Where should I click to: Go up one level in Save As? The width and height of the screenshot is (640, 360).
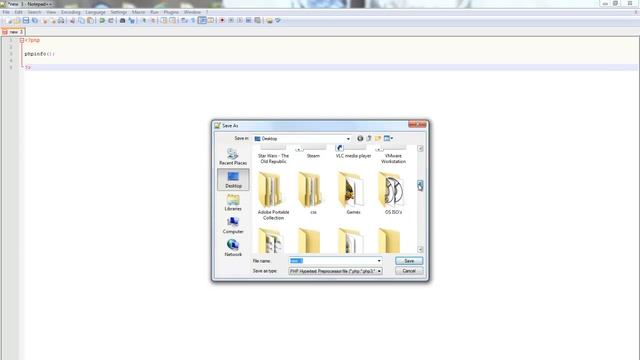pyautogui.click(x=369, y=139)
